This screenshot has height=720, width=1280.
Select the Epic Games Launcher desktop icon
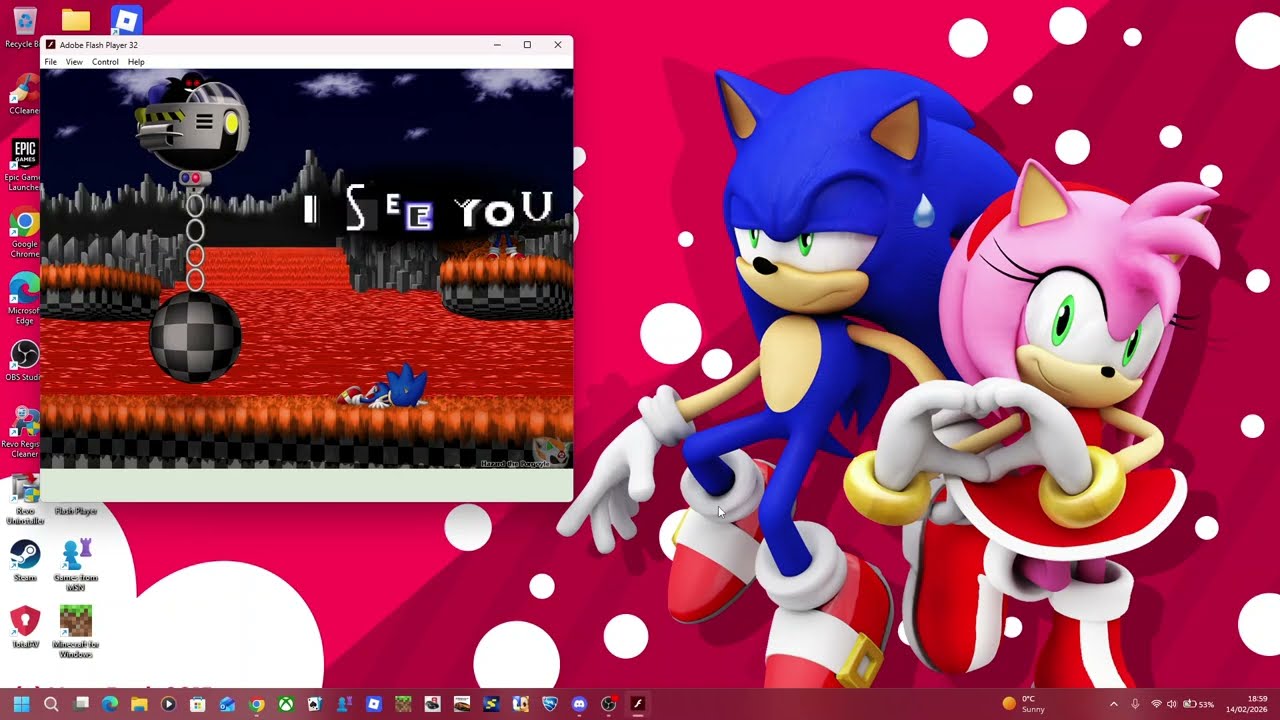point(24,165)
